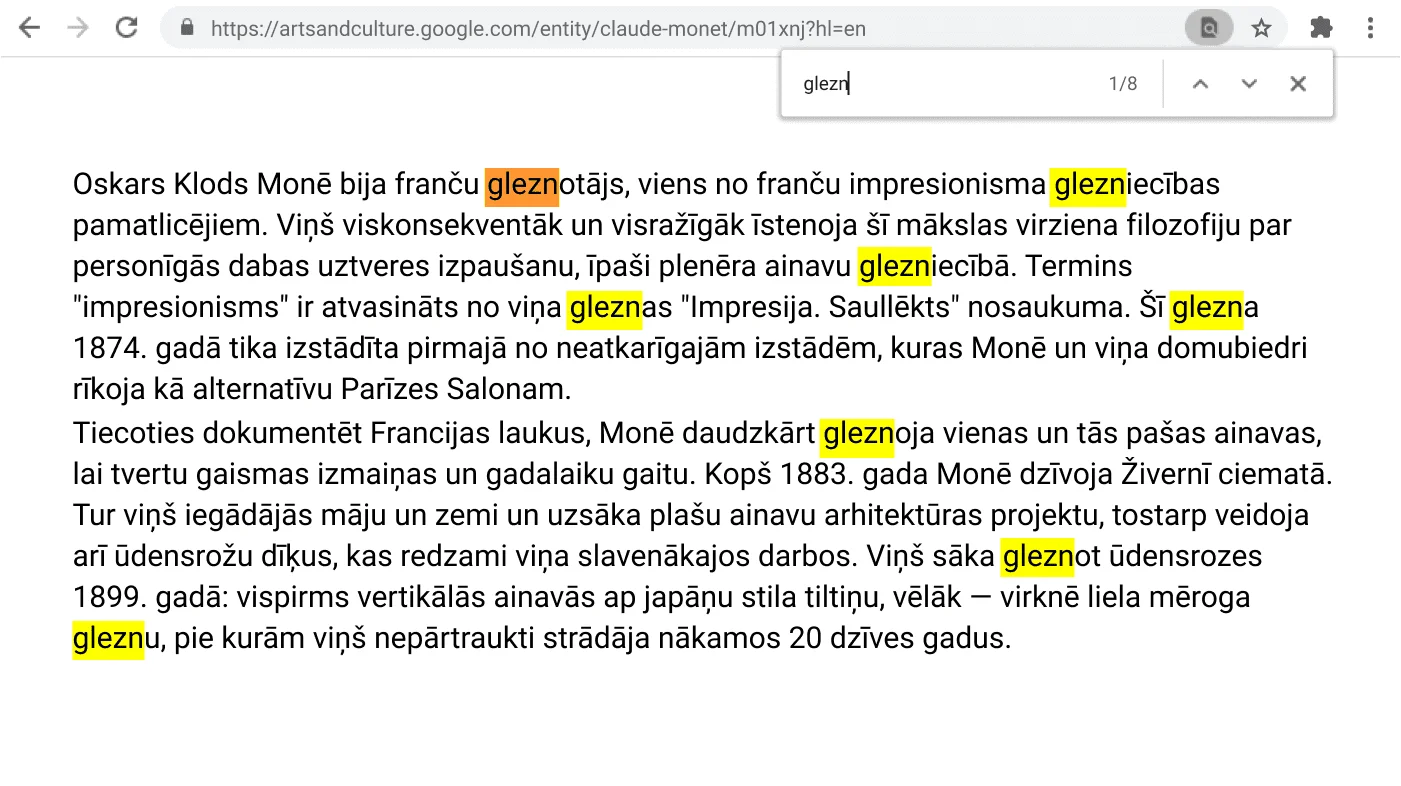Image resolution: width=1401 pixels, height=786 pixels.
Task: Navigate back to the previous page
Action: point(29,27)
